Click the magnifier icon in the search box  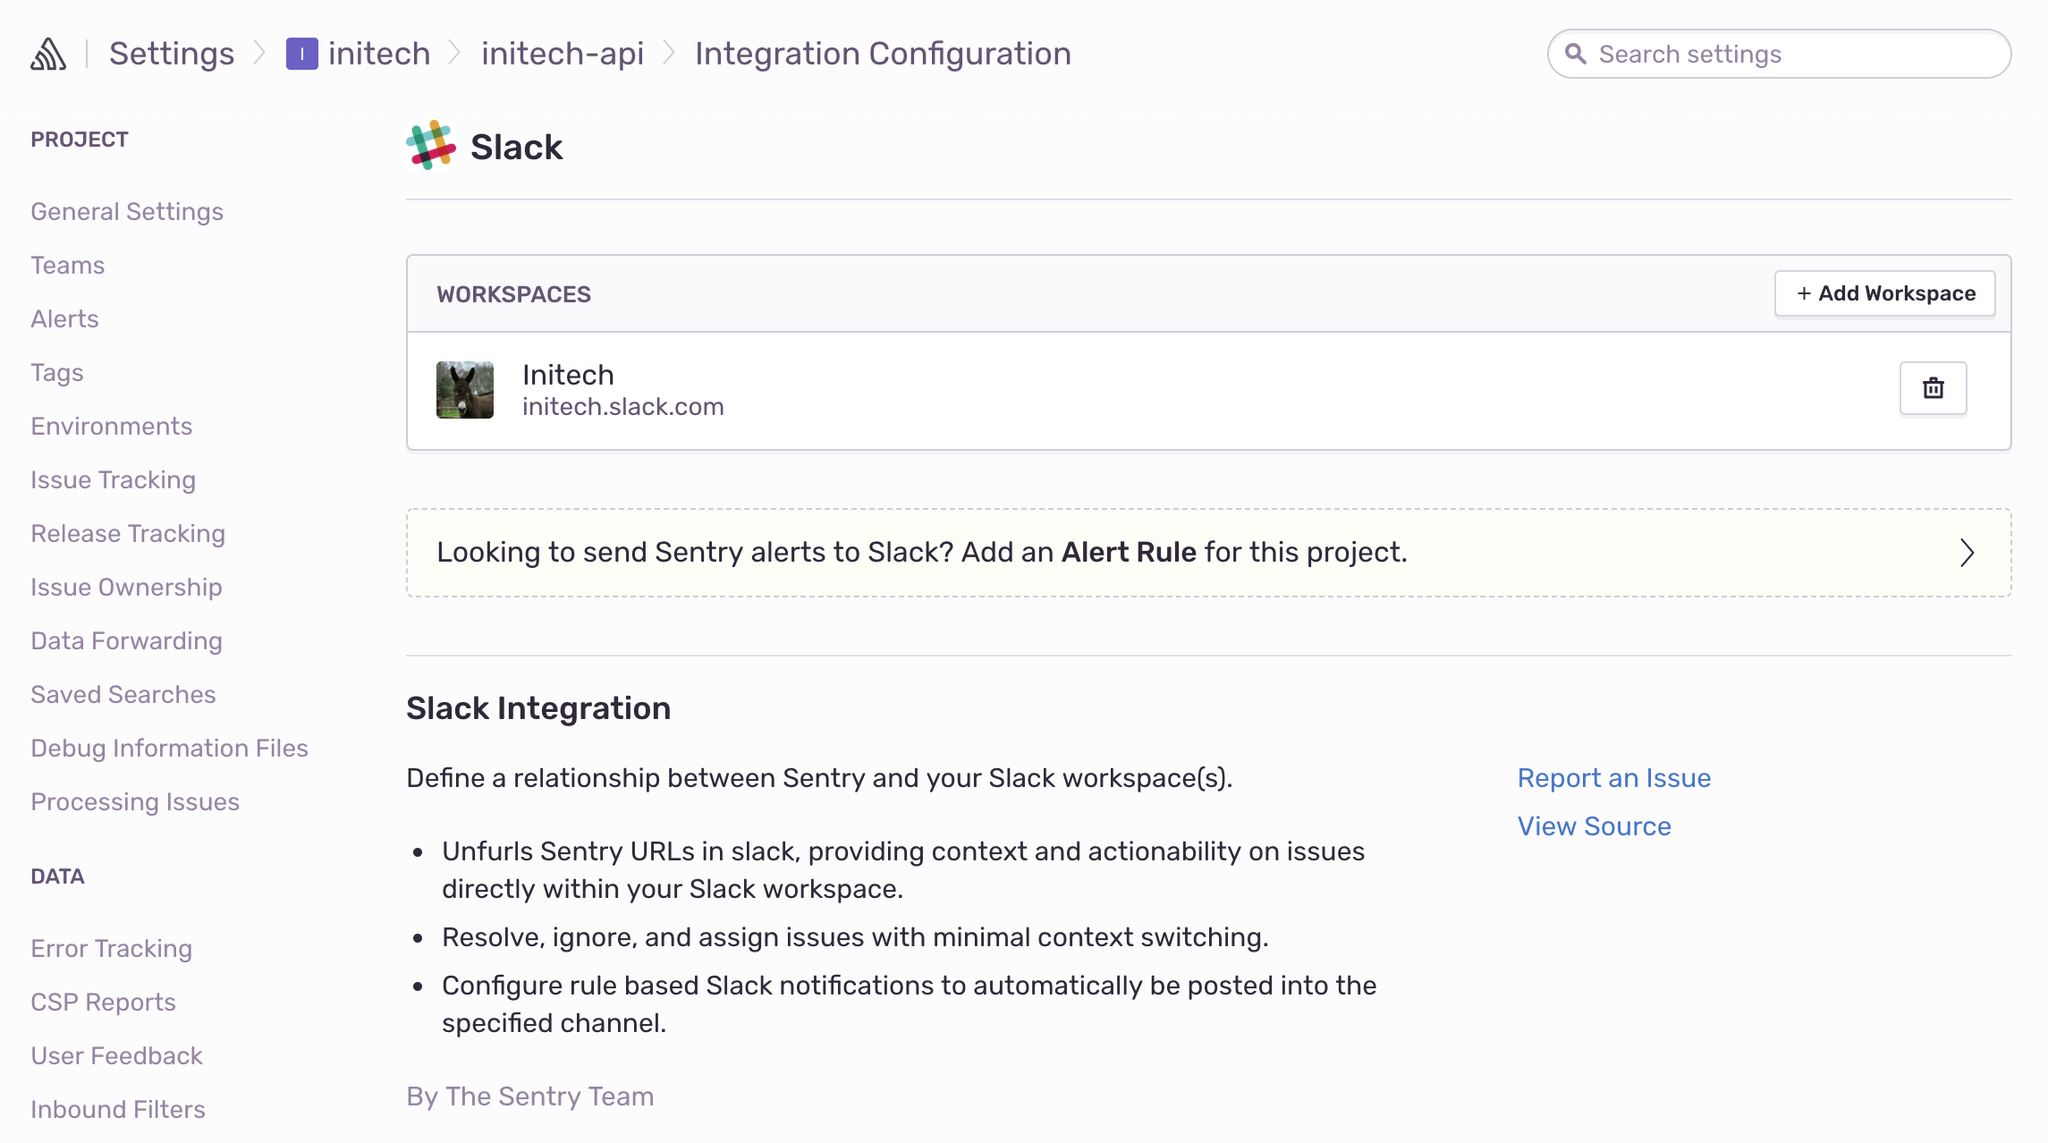[1576, 54]
